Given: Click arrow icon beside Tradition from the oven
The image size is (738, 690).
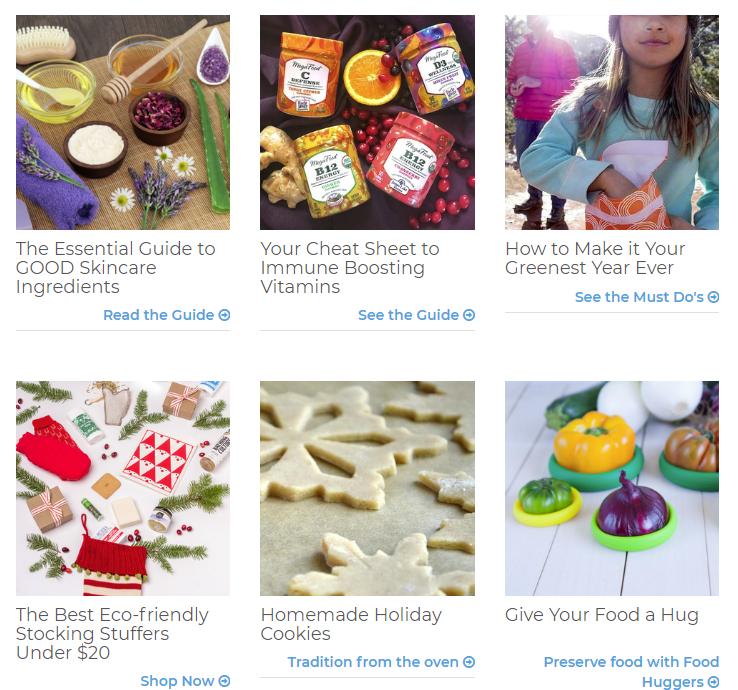Looking at the screenshot, I should pos(469,662).
